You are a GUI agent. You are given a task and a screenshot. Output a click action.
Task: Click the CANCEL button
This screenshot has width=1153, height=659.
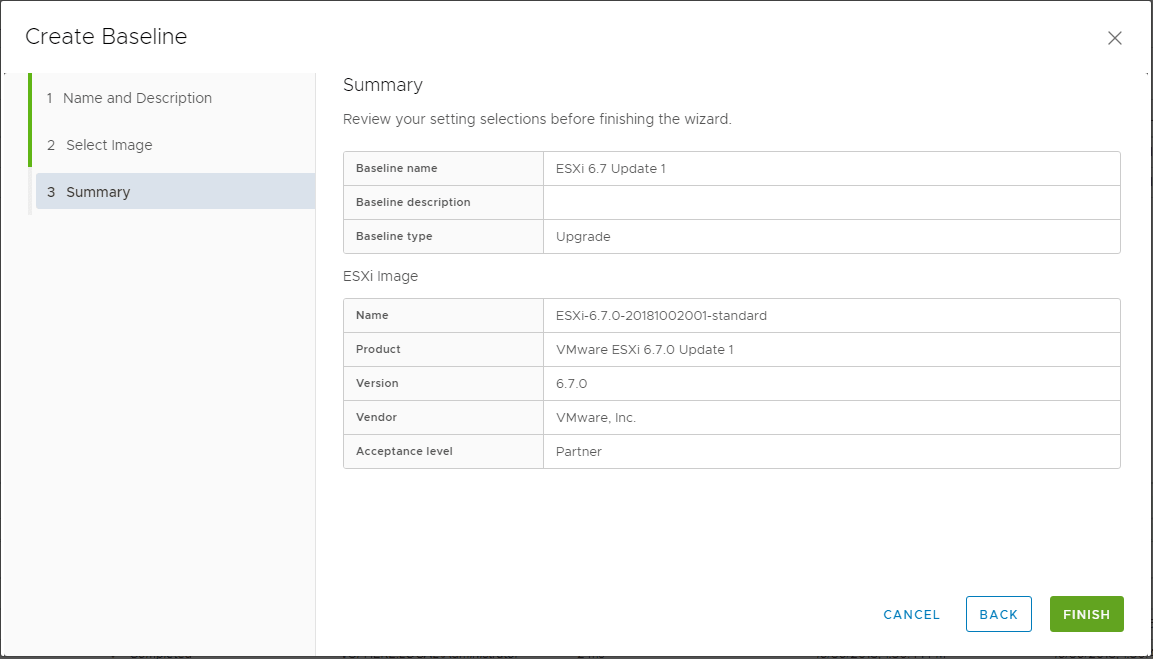pos(911,614)
